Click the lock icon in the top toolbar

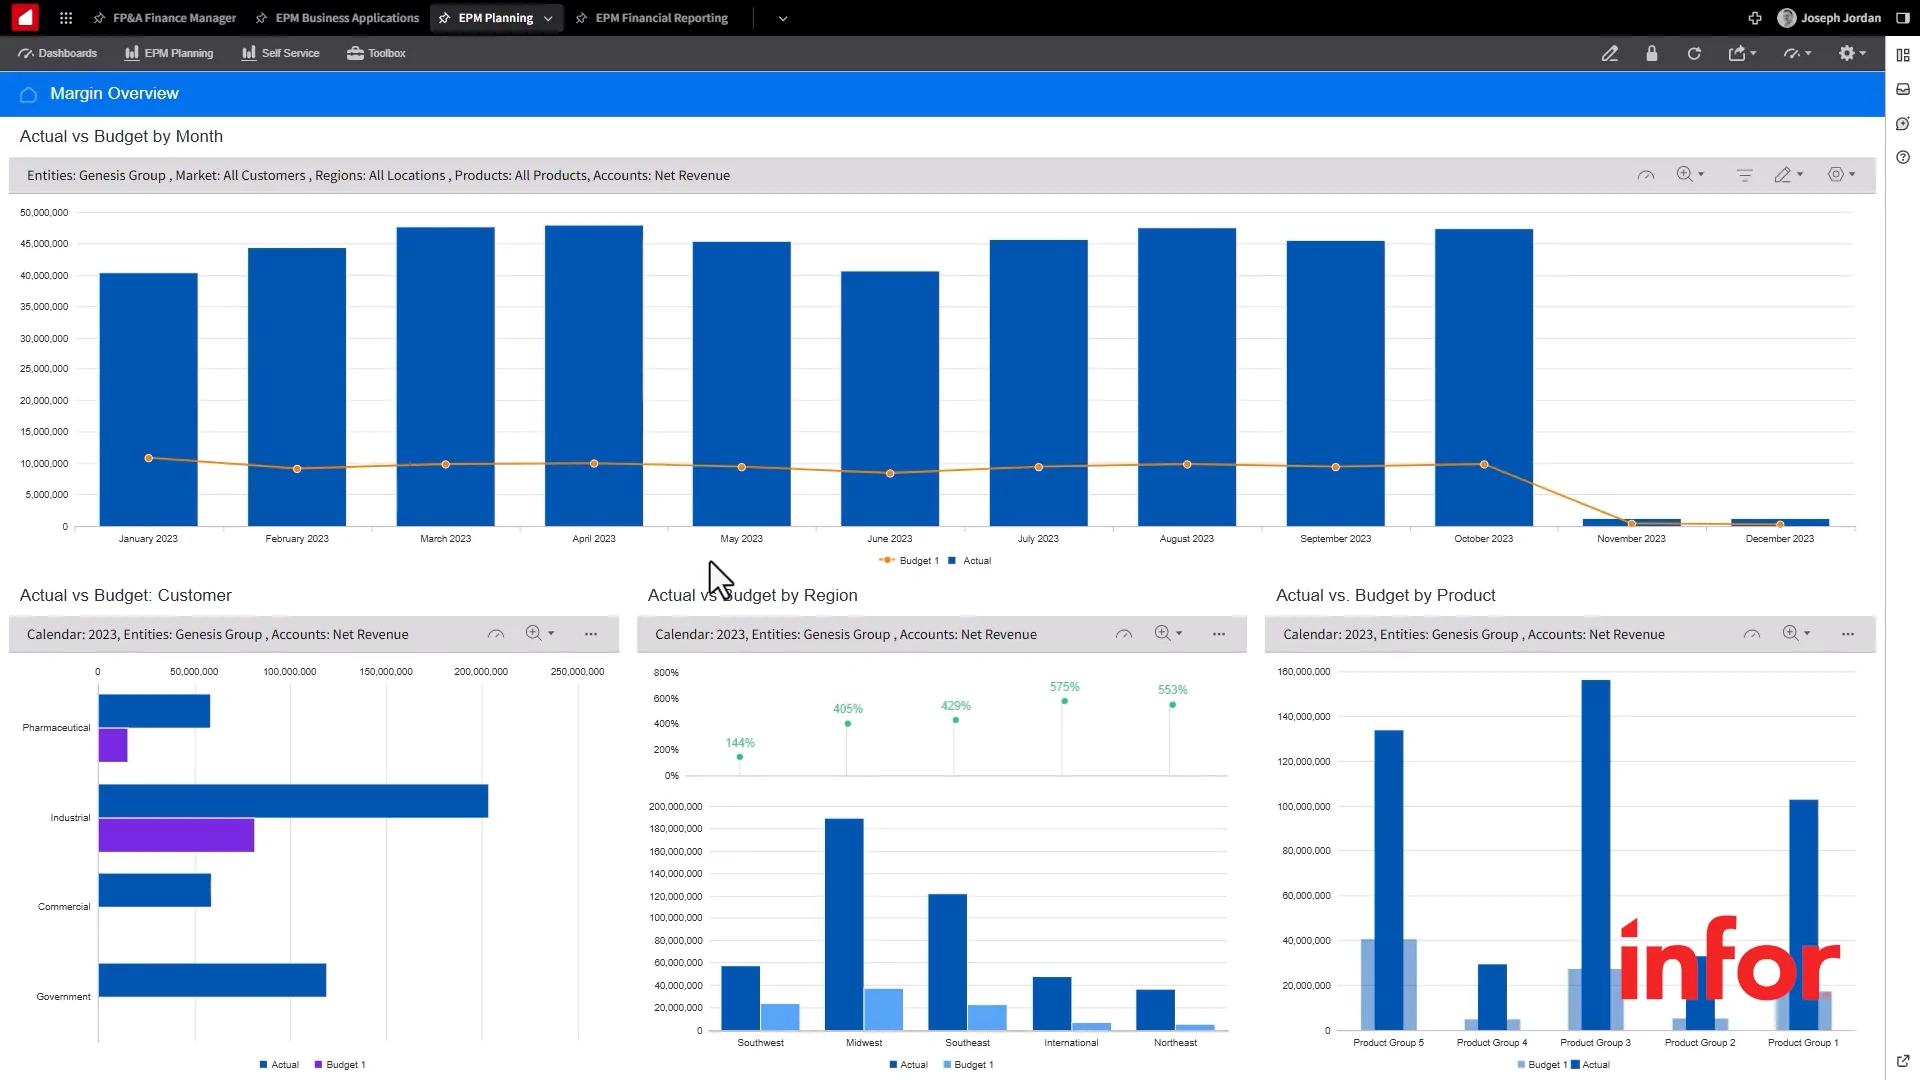1652,53
